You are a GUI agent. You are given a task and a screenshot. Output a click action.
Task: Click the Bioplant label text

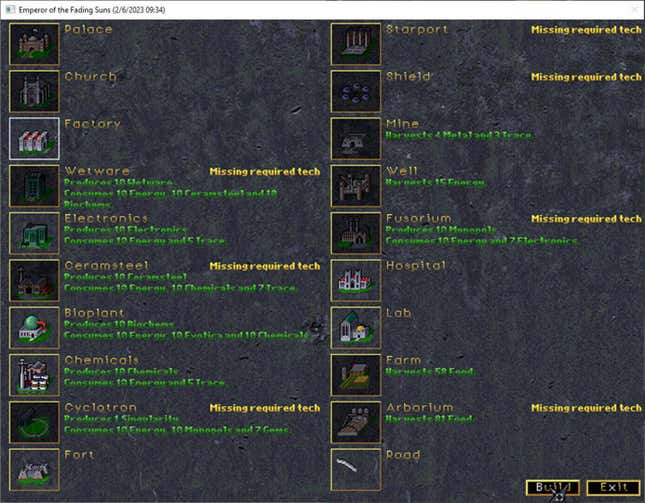[x=94, y=313]
